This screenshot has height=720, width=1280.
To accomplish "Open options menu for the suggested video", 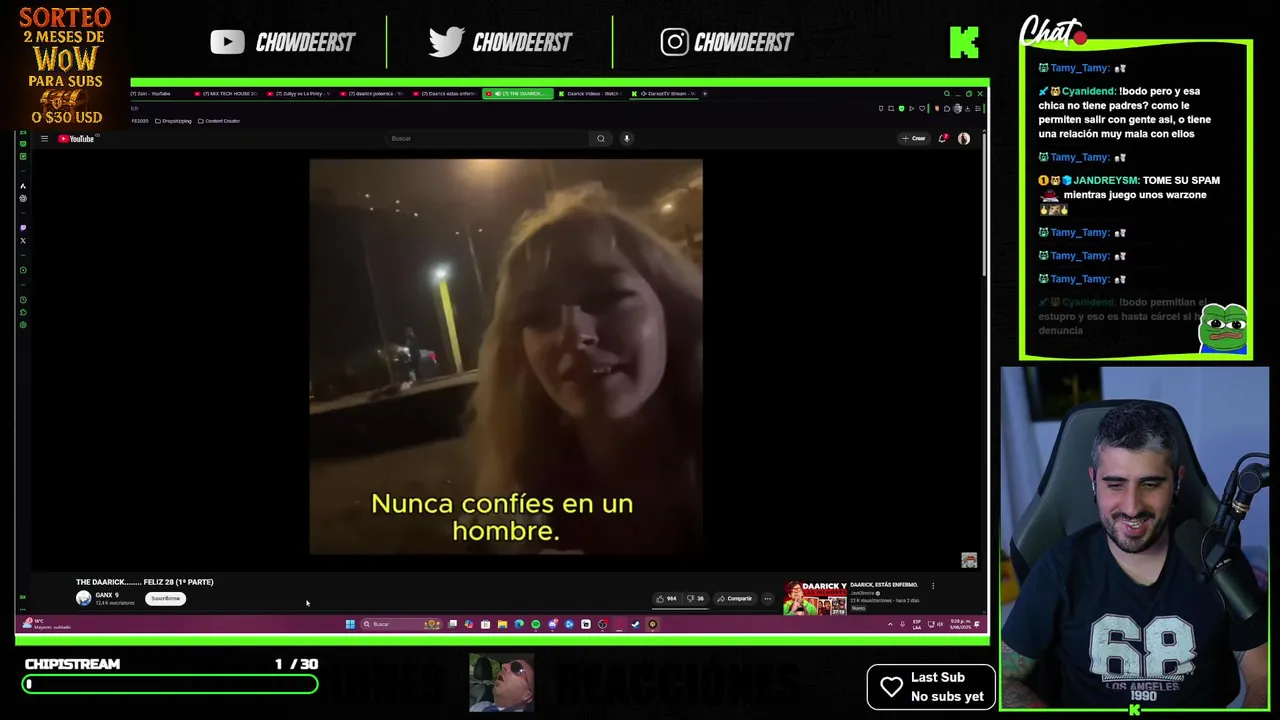I will (933, 586).
